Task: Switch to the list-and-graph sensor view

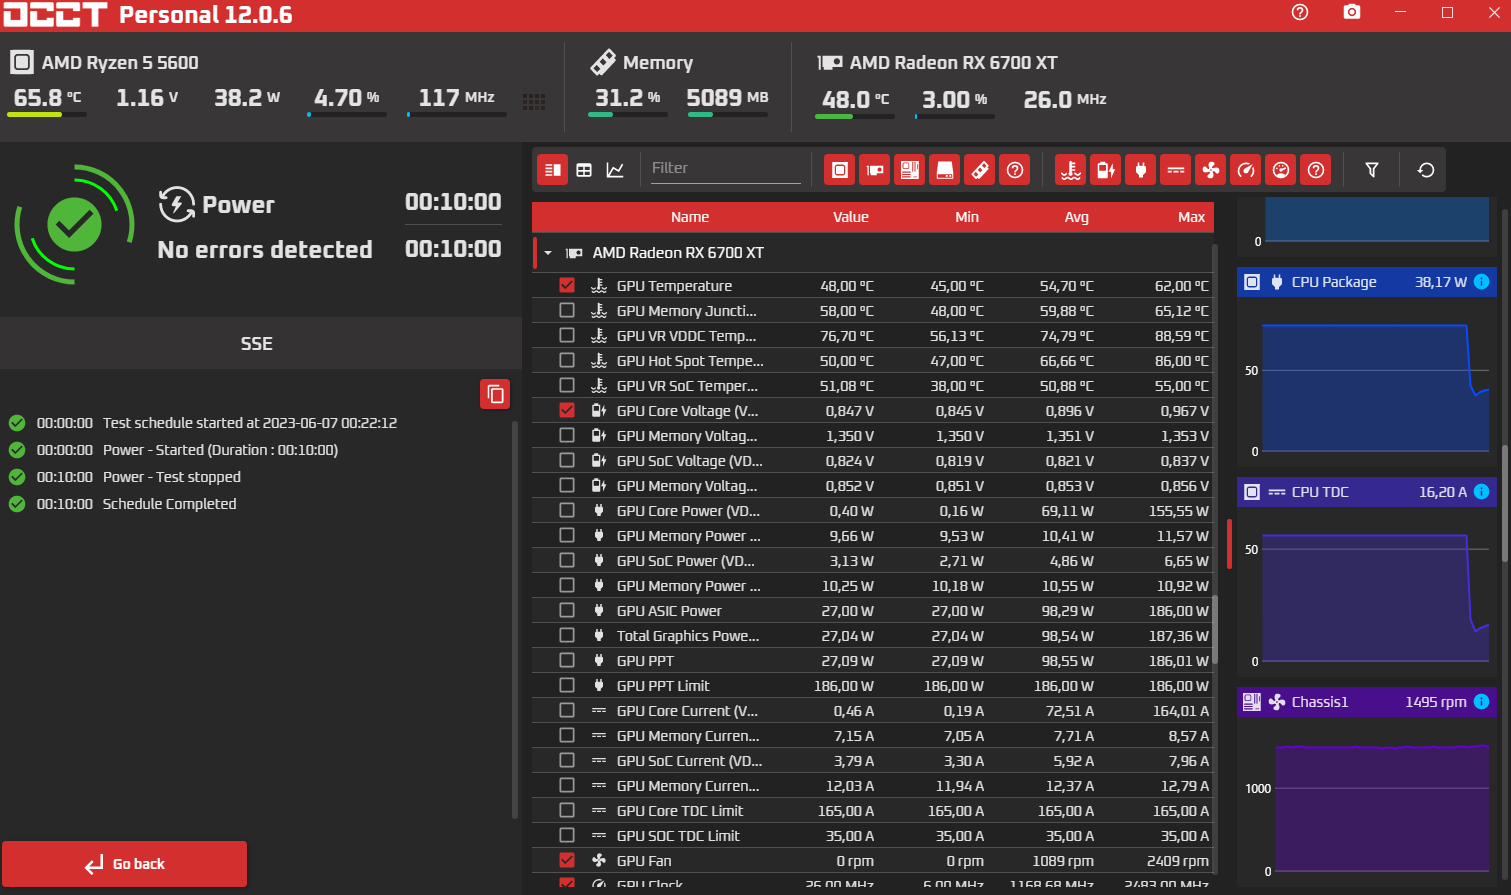Action: 552,170
